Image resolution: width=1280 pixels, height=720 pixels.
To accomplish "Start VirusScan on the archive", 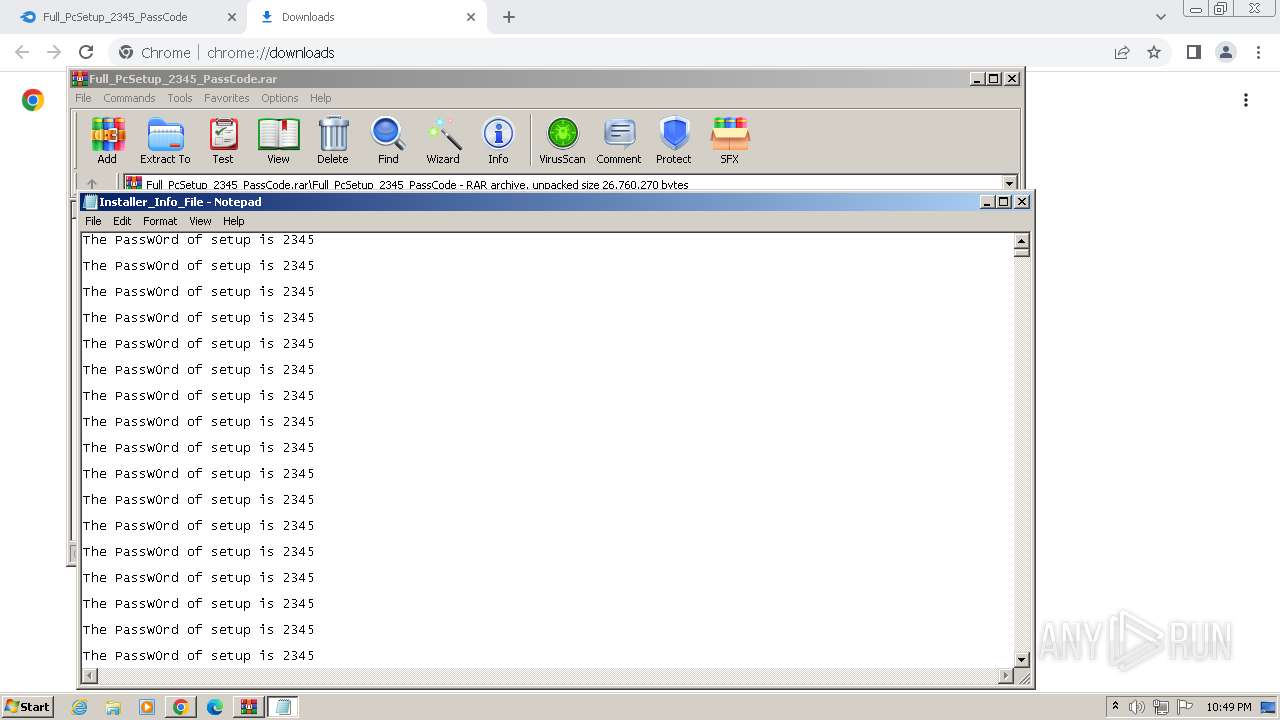I will [562, 141].
